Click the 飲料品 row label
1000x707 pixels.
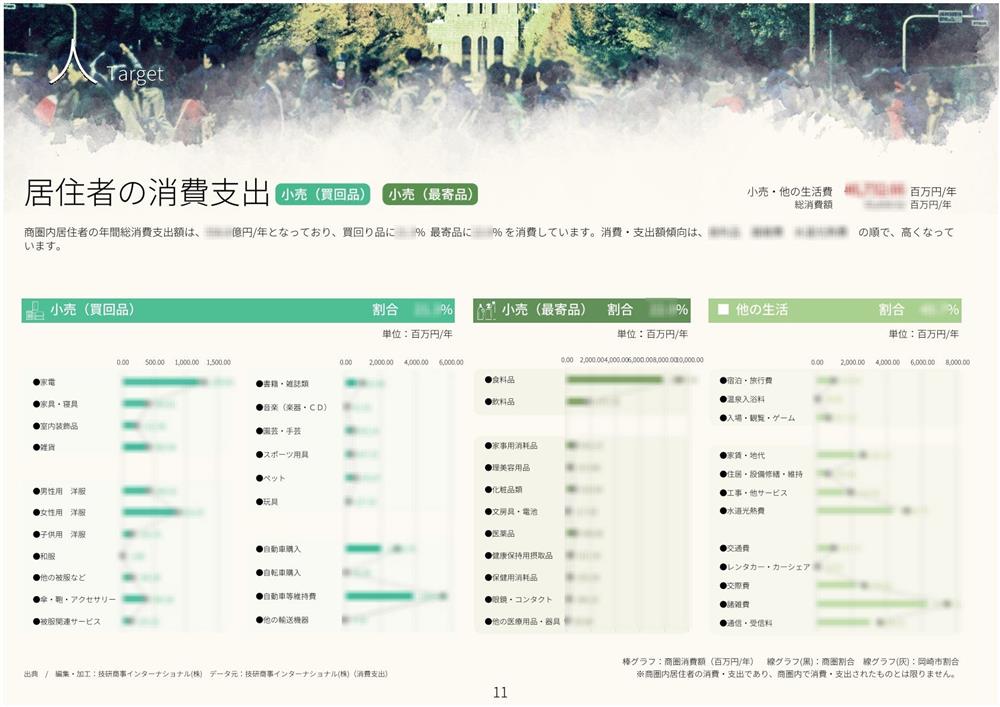tap(500, 402)
